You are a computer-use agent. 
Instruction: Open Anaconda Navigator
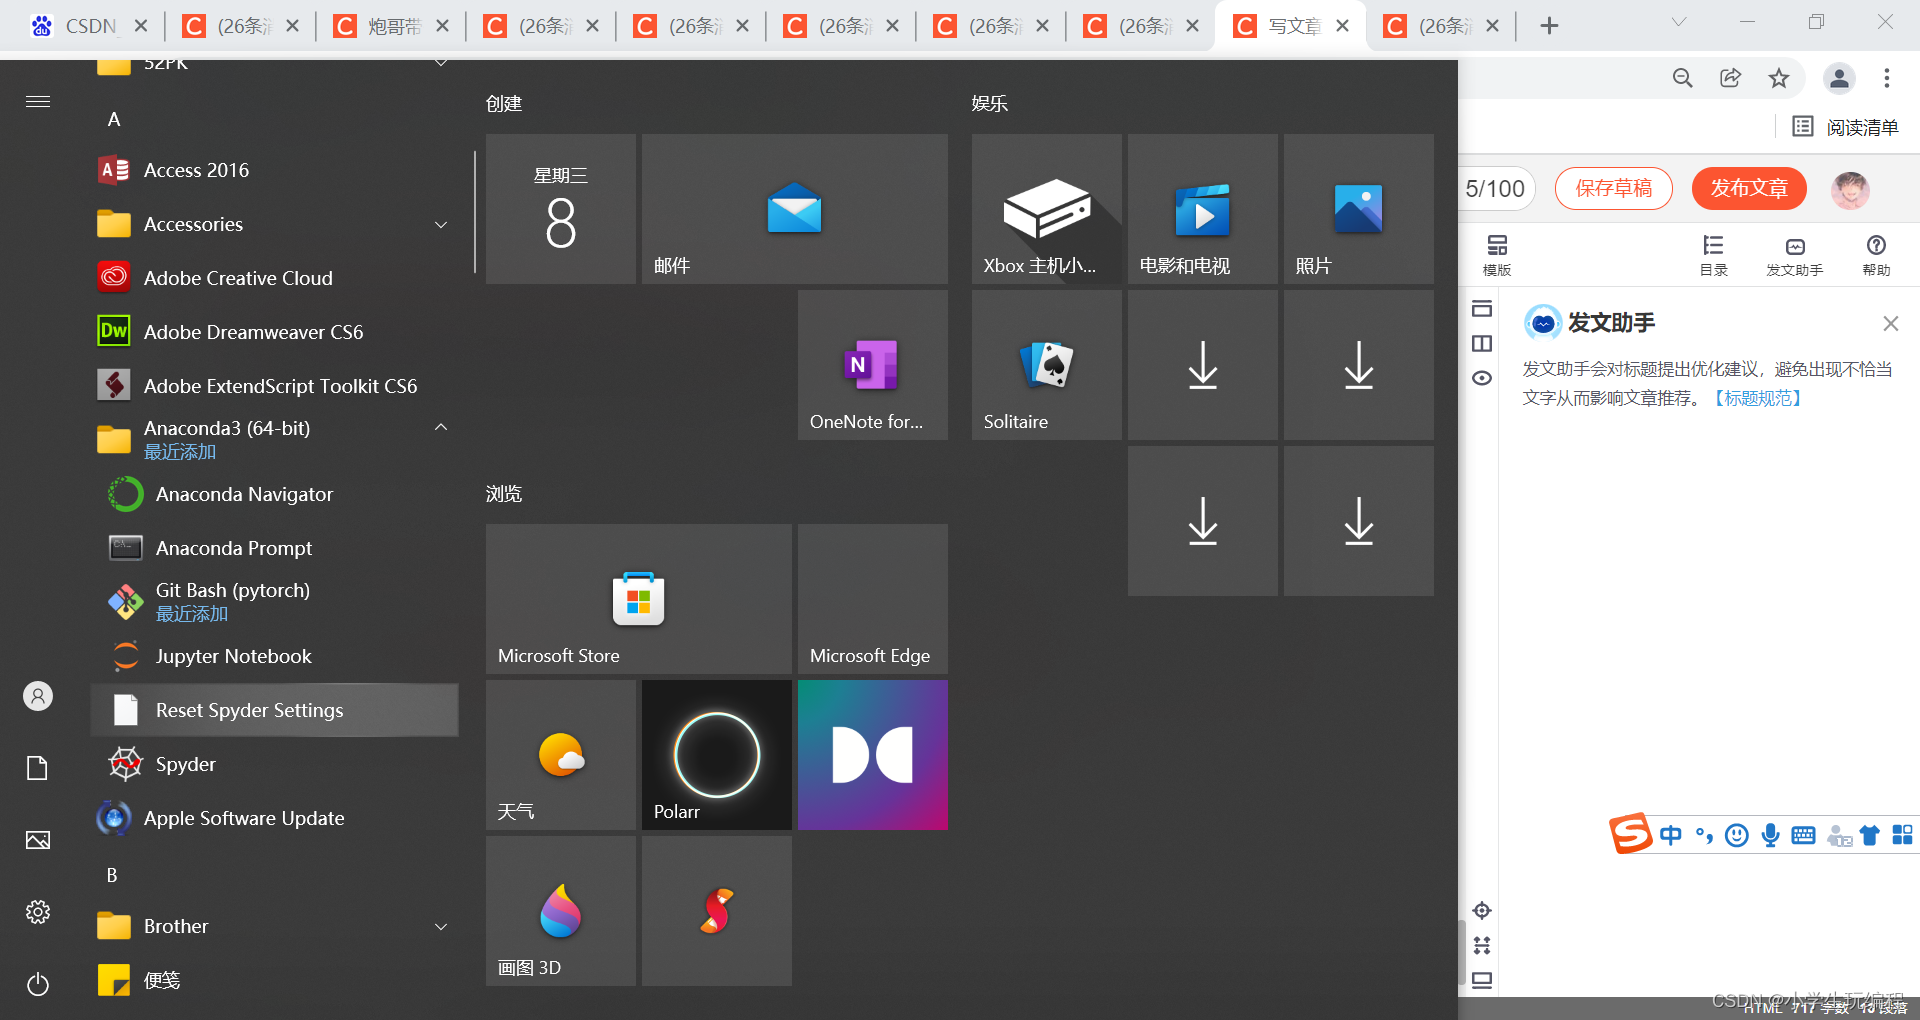click(x=275, y=494)
